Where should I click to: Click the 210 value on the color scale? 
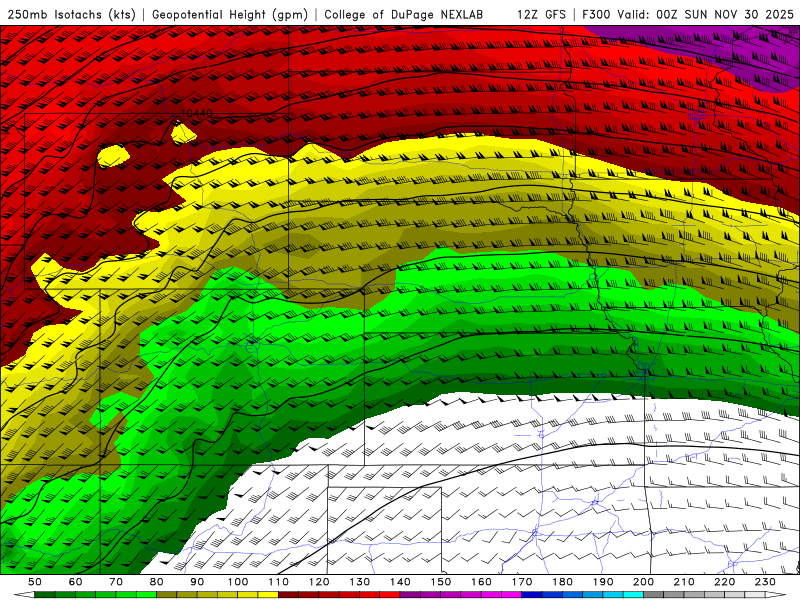pyautogui.click(x=684, y=582)
